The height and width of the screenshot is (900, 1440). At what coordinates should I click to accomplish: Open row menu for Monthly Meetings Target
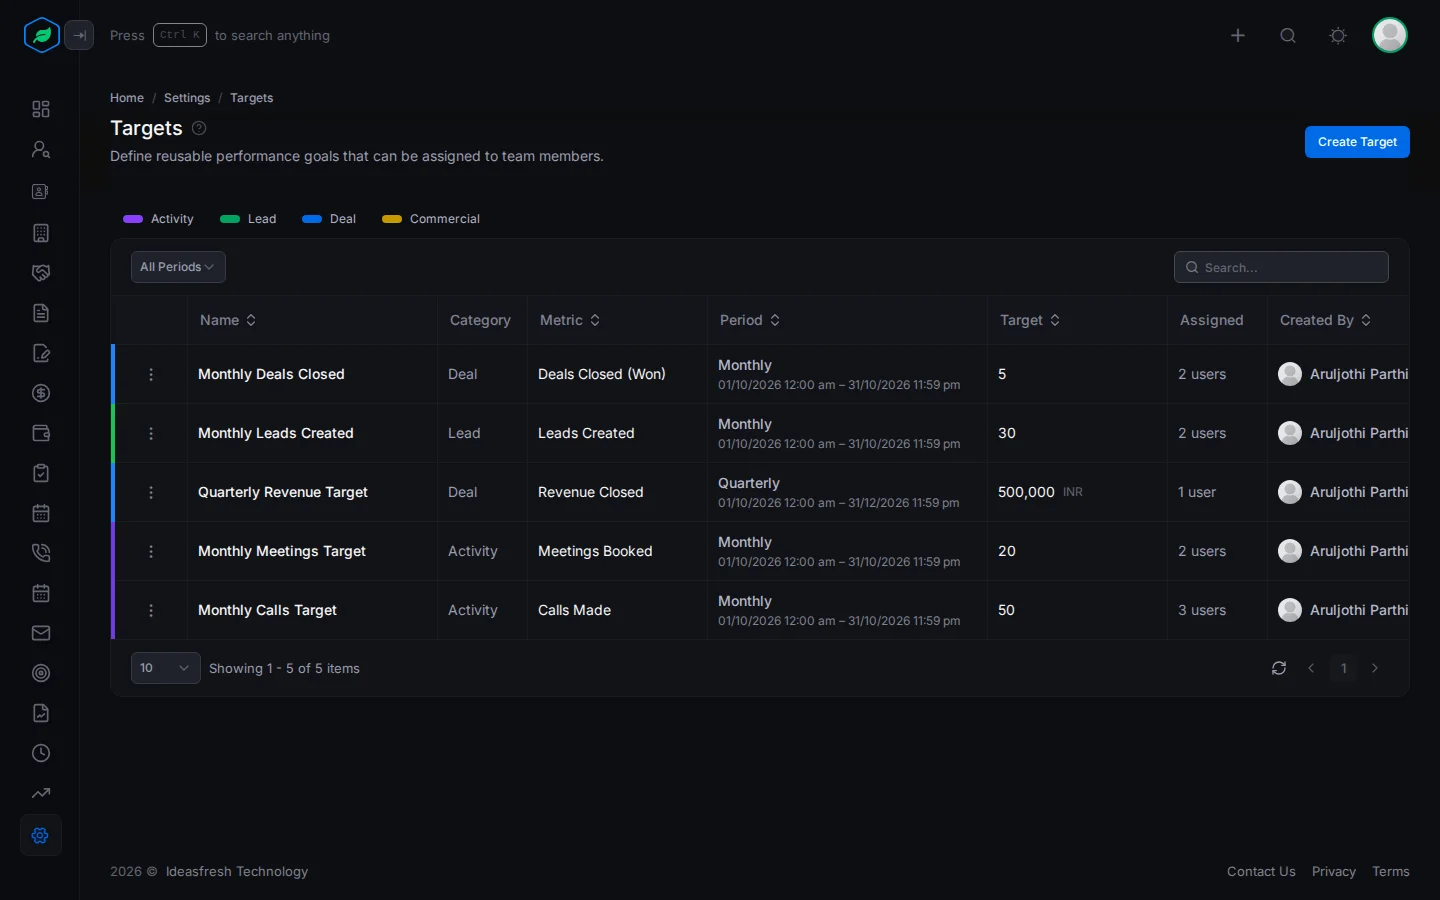click(x=151, y=551)
